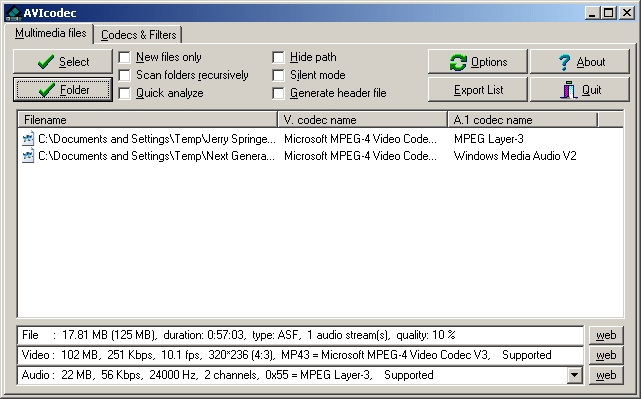641x399 pixels.
Task: Enable Silent mode checkbox
Action: click(x=278, y=75)
